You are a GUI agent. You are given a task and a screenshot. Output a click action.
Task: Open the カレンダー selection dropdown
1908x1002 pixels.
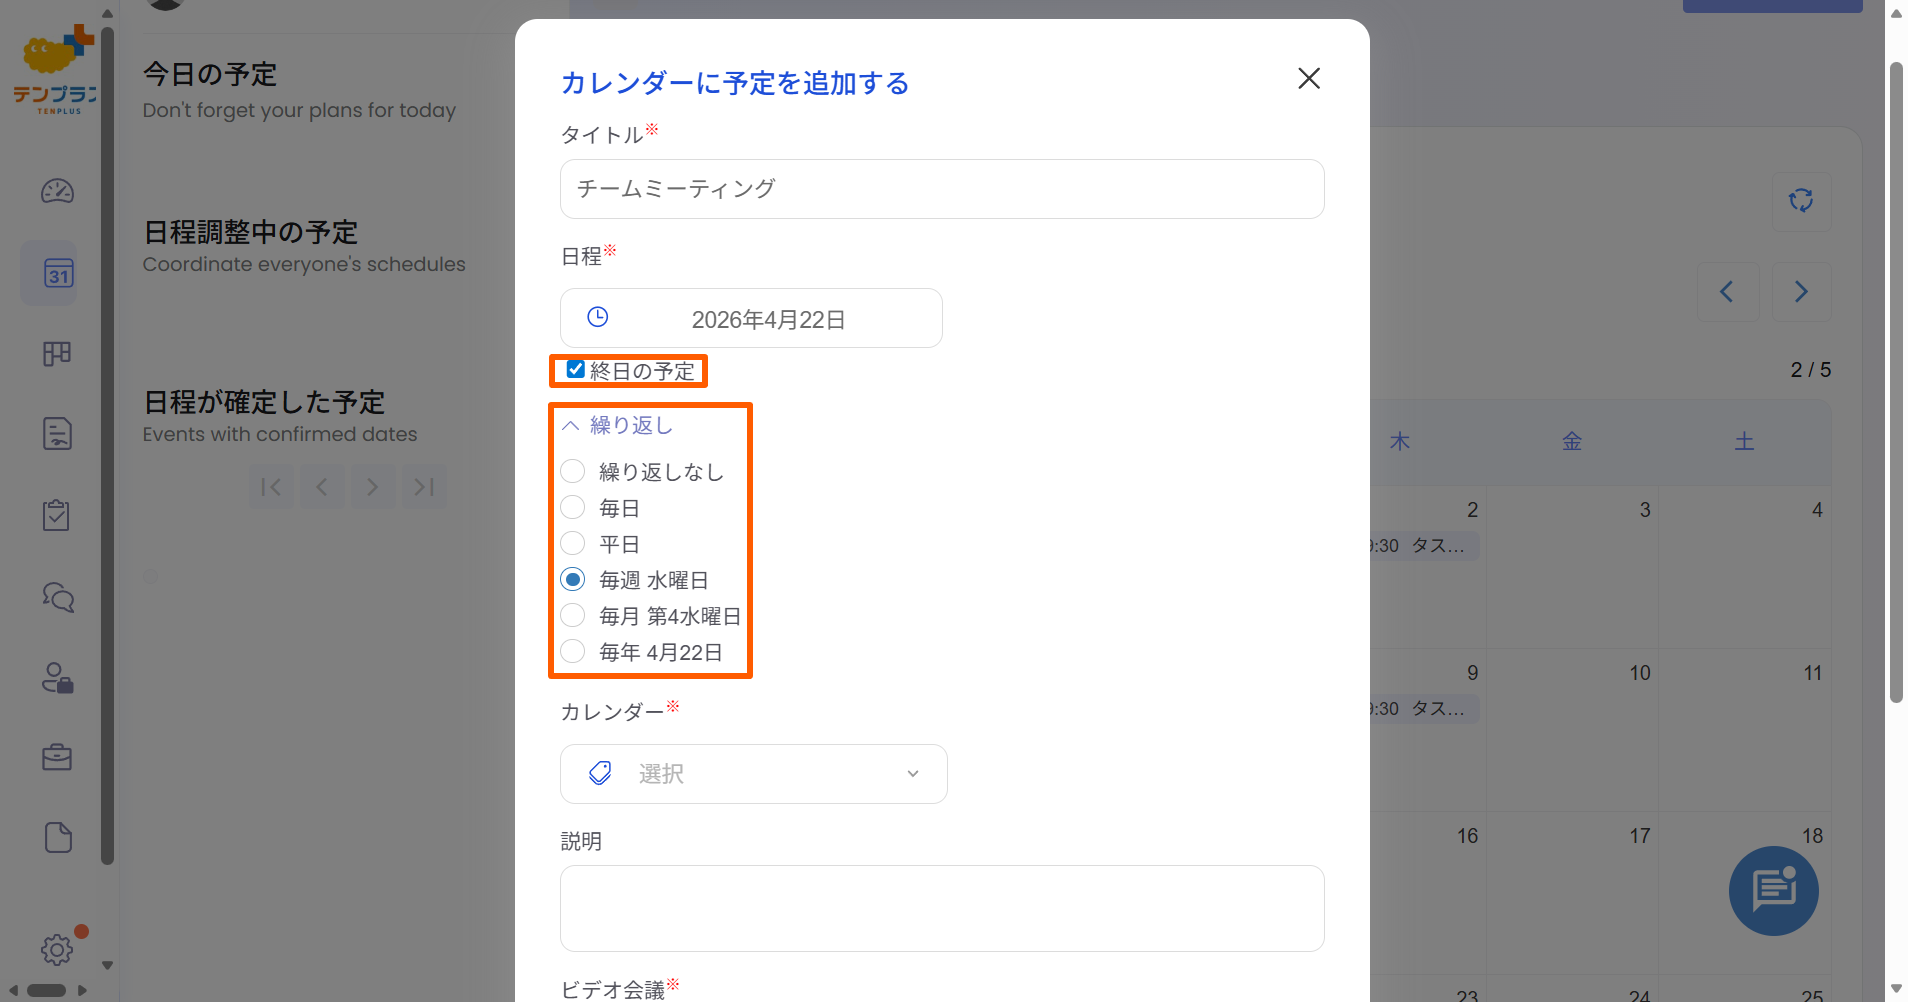click(752, 773)
